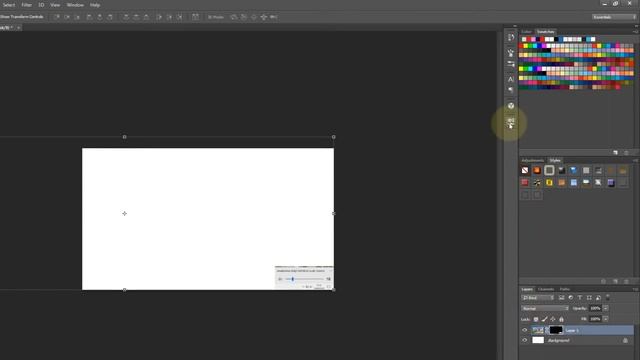The image size is (640, 360).
Task: Align left edges in options bar
Action: 89,17
